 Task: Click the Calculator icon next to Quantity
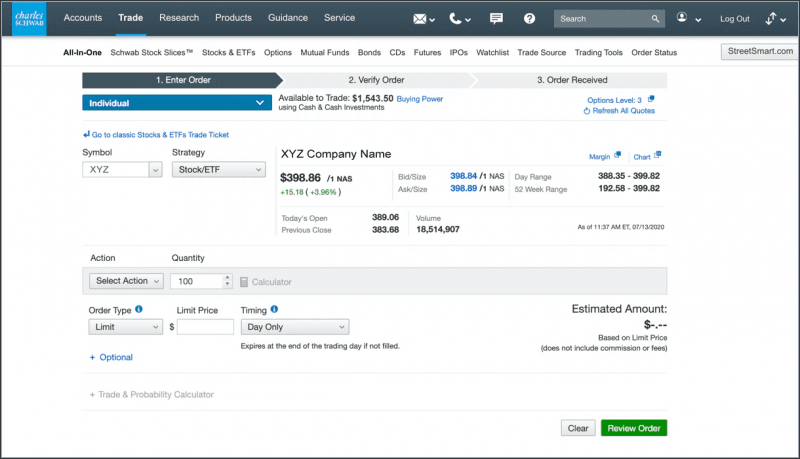point(244,282)
